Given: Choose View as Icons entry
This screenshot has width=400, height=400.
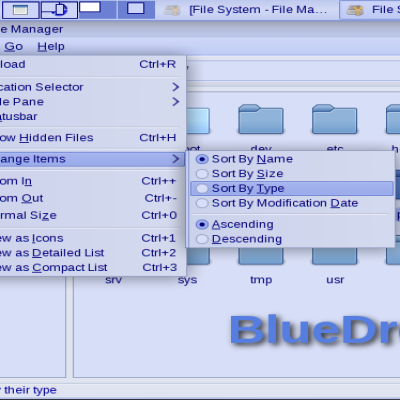Looking at the screenshot, I should coord(91,238).
